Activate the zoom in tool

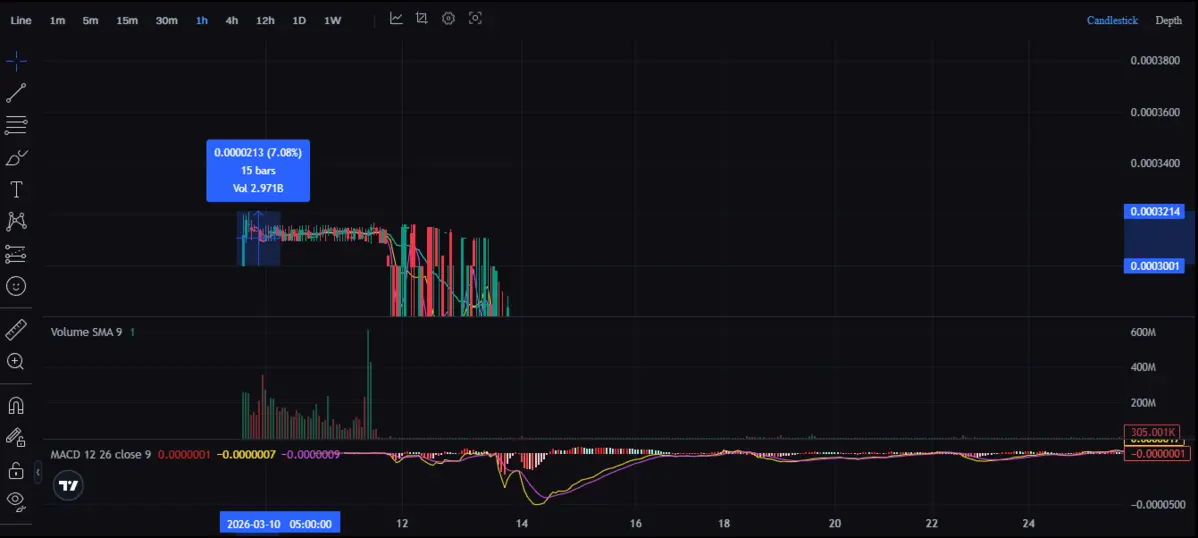click(16, 361)
